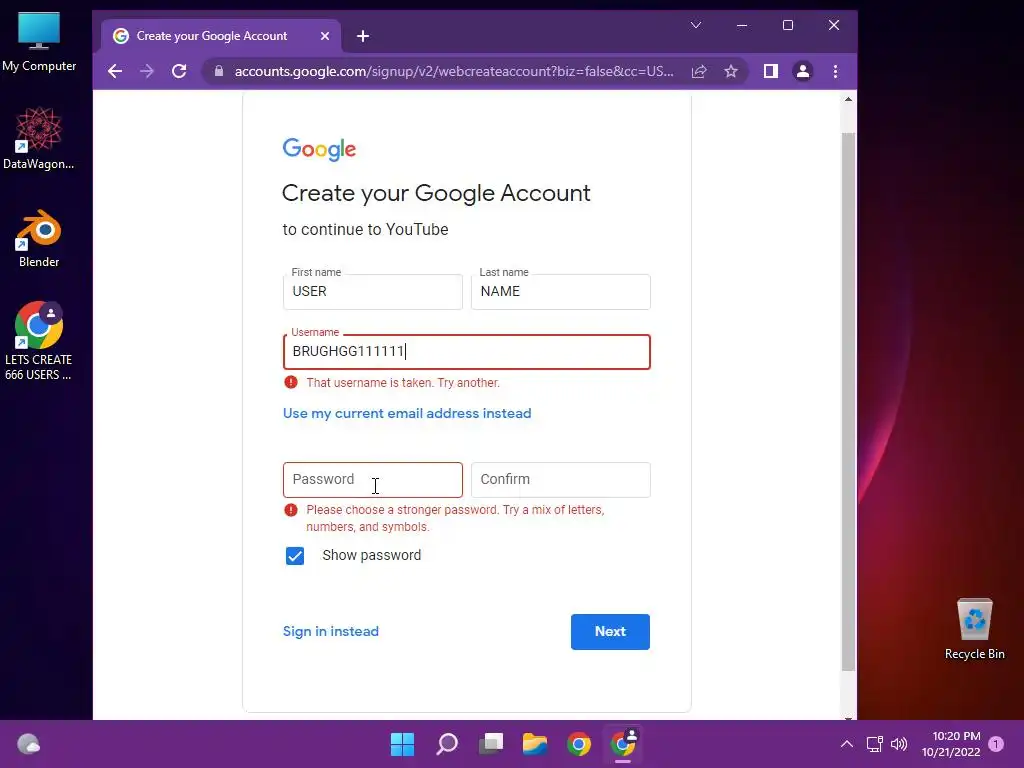The height and width of the screenshot is (768, 1024).
Task: Click the network tray icon
Action: (874, 744)
